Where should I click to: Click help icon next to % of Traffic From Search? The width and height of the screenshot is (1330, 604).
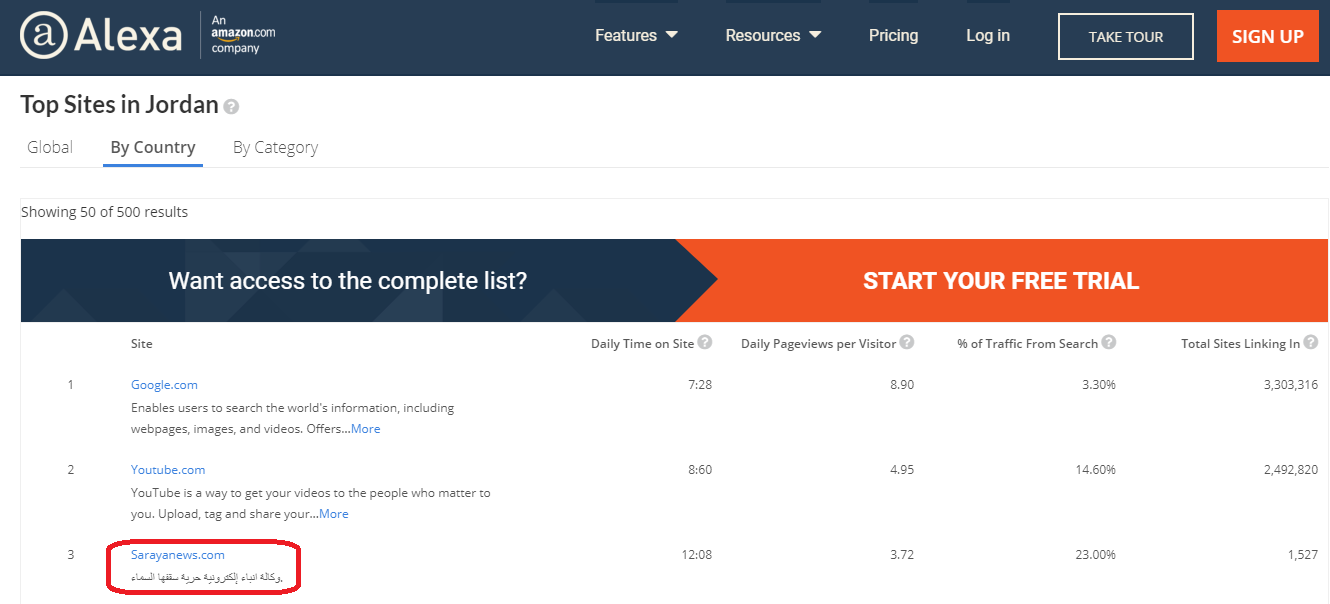click(x=1109, y=342)
